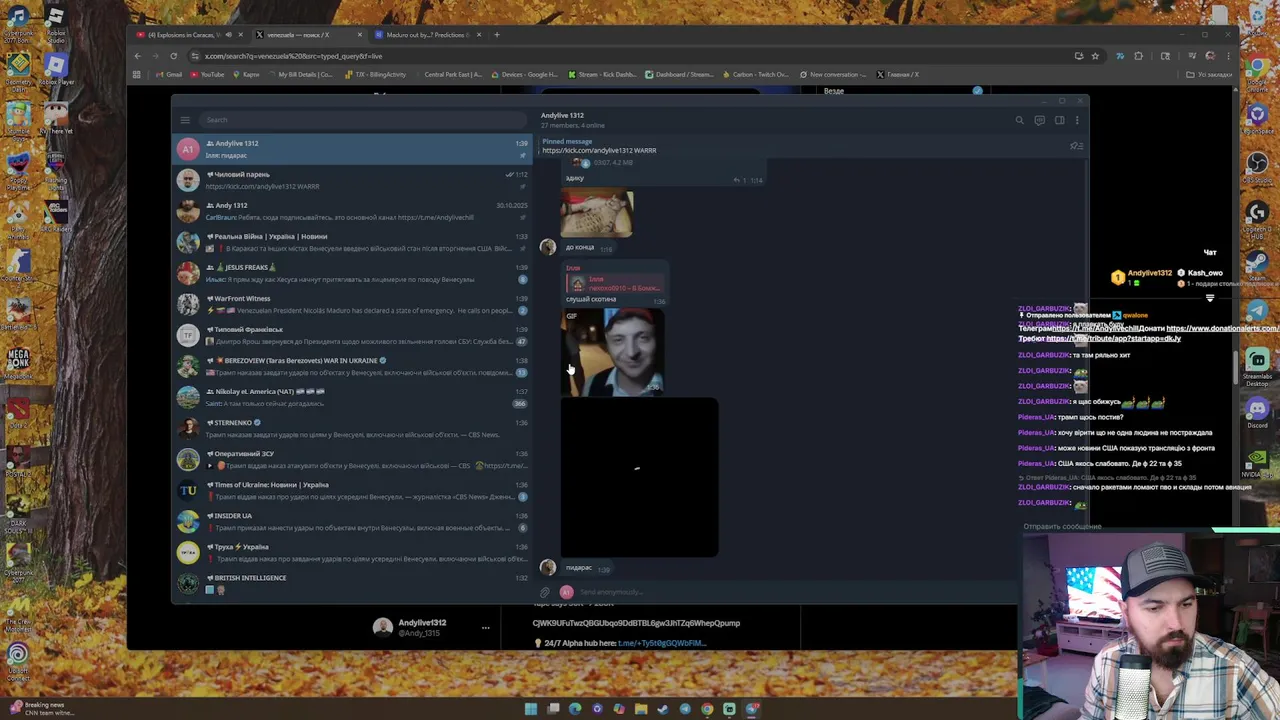Screen dimensions: 1280x720
Task: Open Telegram from the taskbar
Action: [685, 709]
